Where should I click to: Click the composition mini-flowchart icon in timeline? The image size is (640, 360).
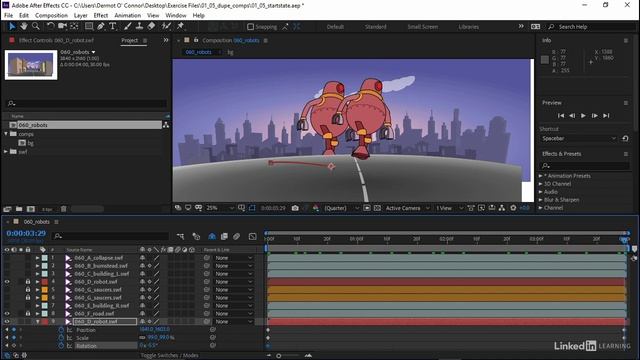180,236
